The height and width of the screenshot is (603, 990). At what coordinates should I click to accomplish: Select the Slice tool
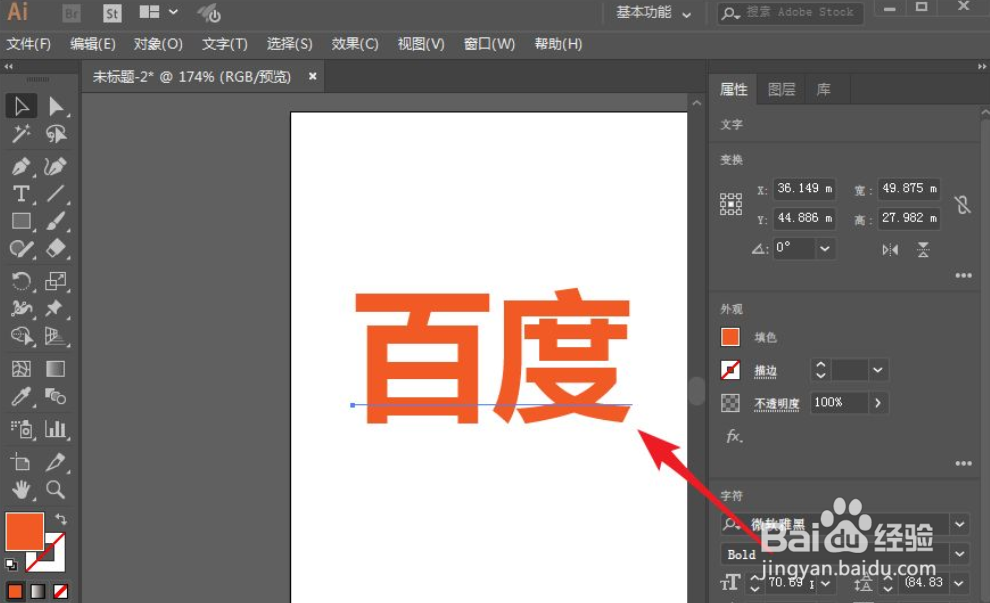pyautogui.click(x=56, y=462)
